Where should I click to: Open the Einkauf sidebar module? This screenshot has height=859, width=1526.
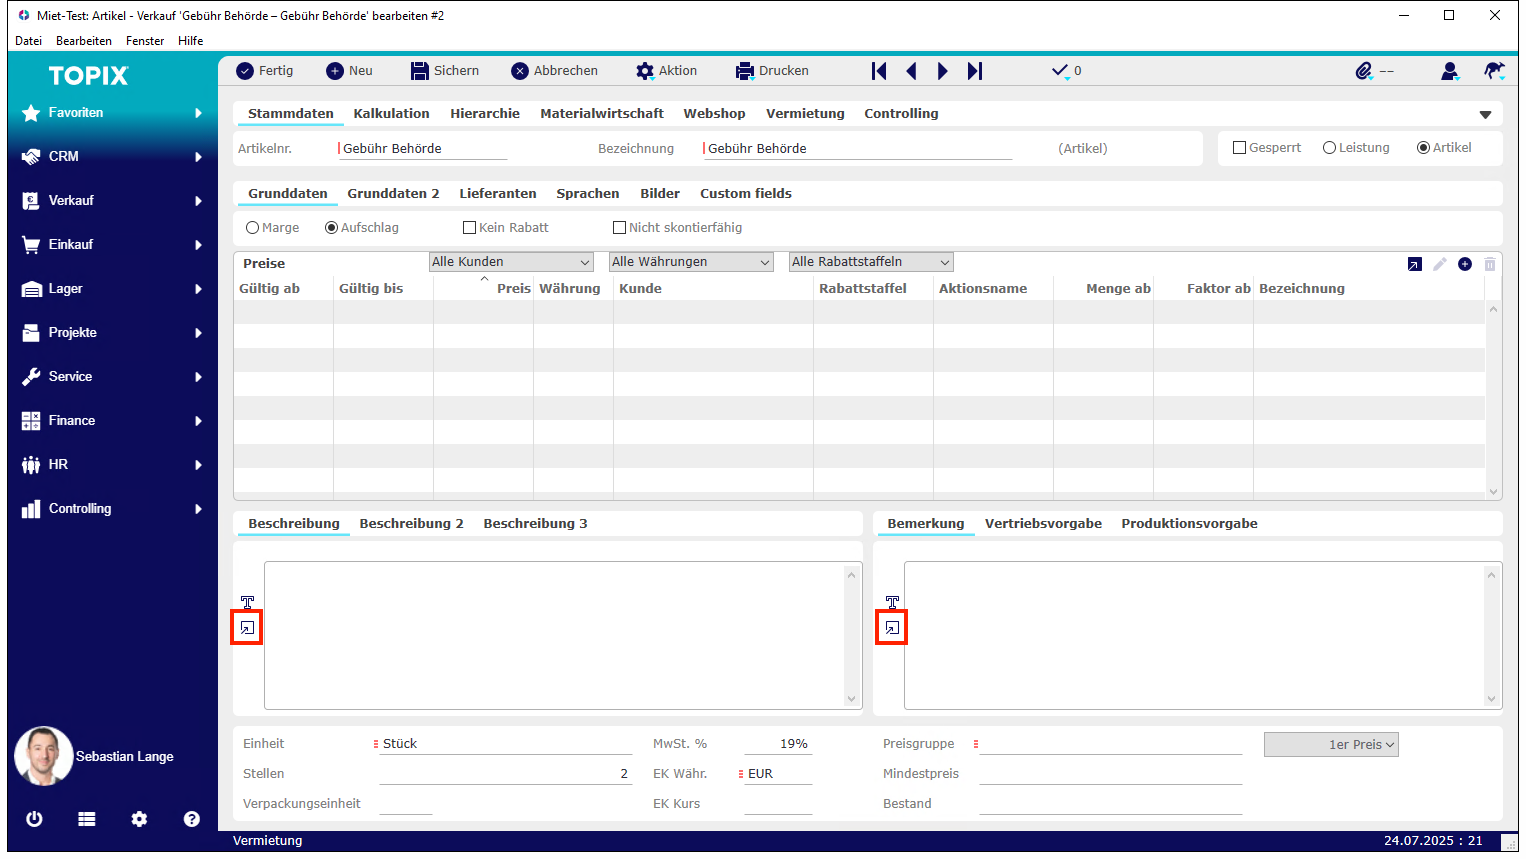[x=112, y=245]
